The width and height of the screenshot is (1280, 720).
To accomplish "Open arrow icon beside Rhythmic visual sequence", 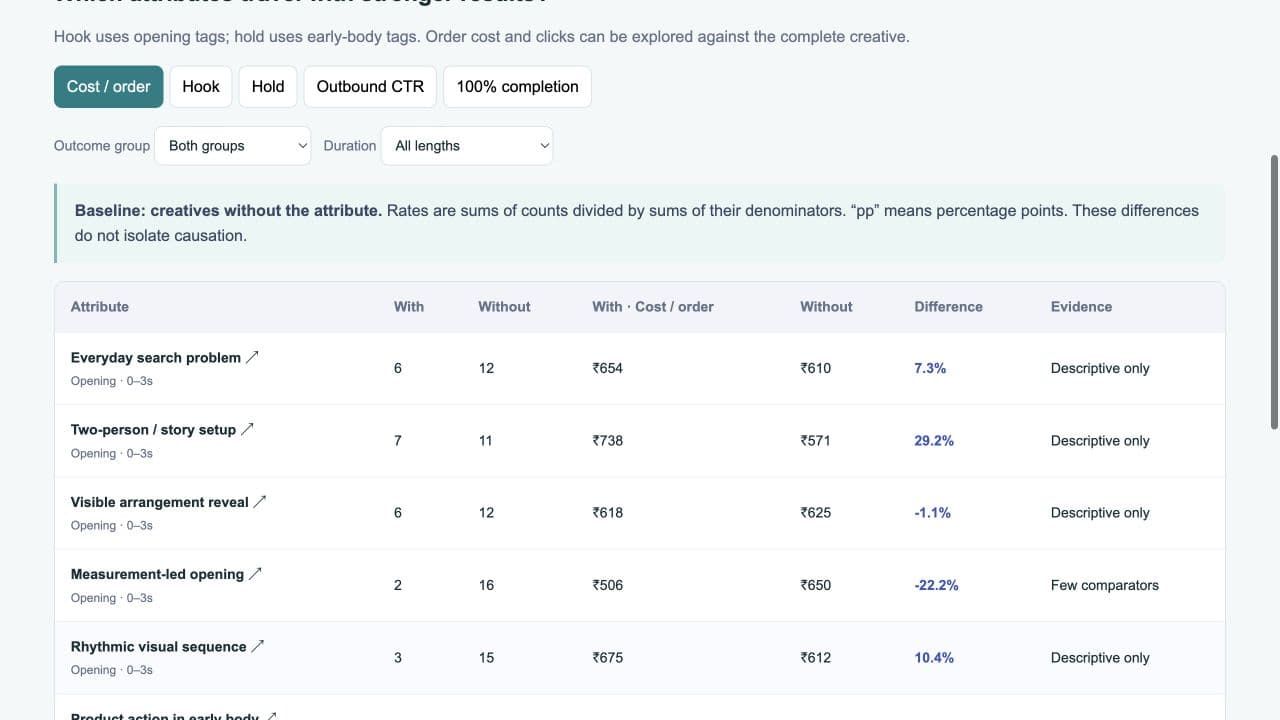I will pos(258,646).
